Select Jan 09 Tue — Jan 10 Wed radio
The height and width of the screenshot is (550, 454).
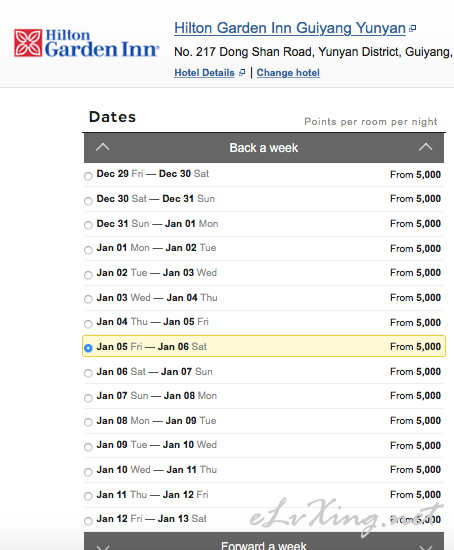(88, 447)
